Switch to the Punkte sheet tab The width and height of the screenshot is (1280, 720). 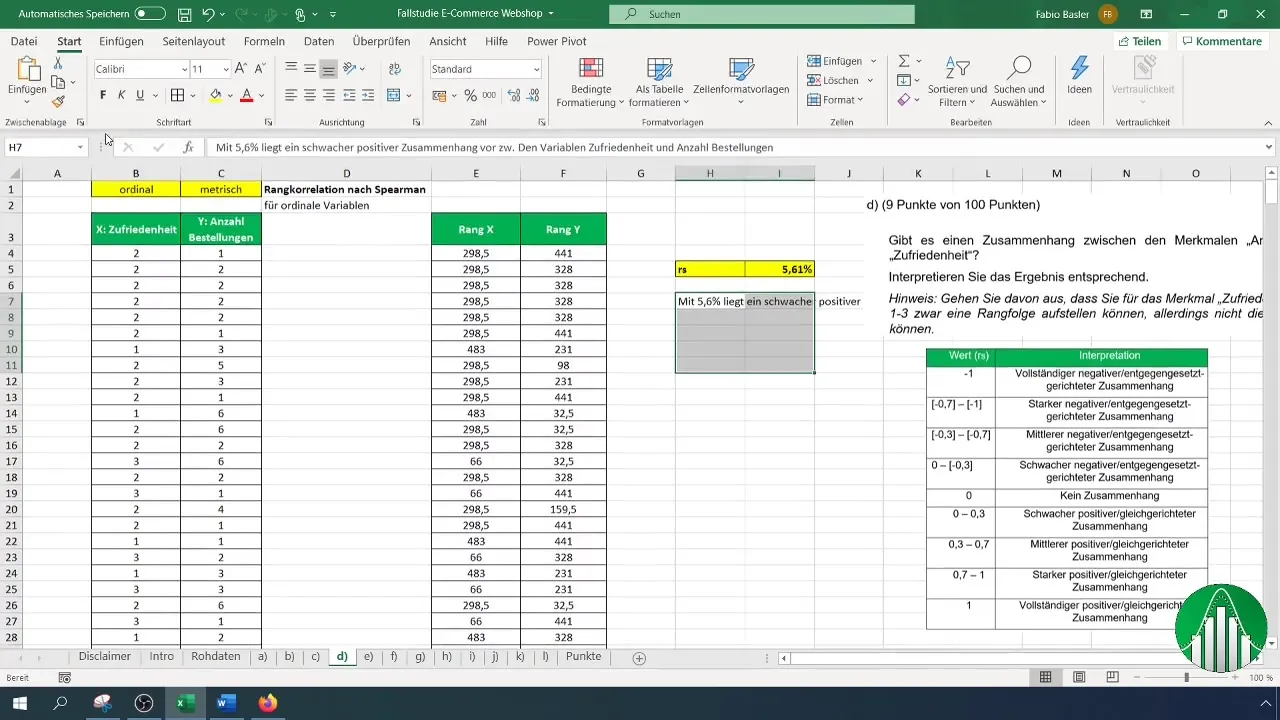pyautogui.click(x=584, y=657)
